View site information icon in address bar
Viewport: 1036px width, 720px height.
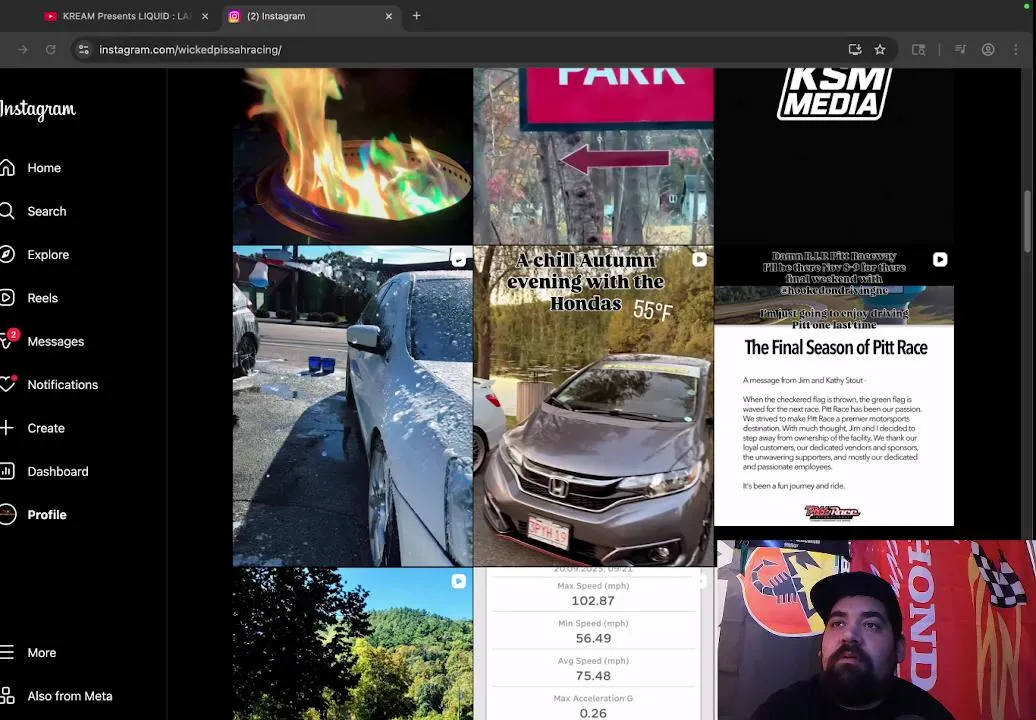(x=83, y=50)
